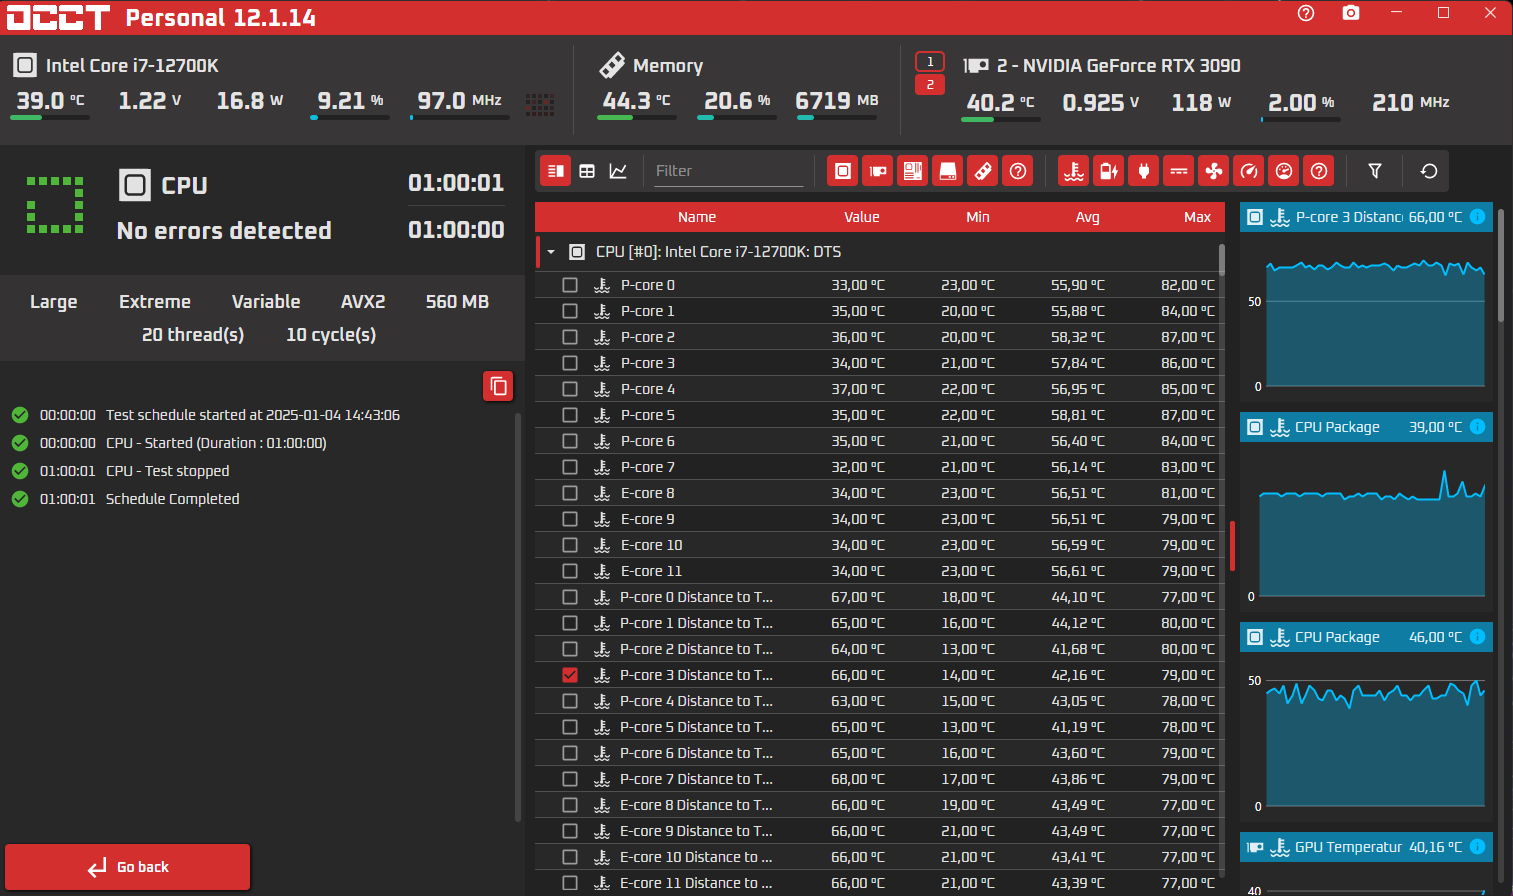
Task: Check the P-core 5 checkbox
Action: coord(570,415)
